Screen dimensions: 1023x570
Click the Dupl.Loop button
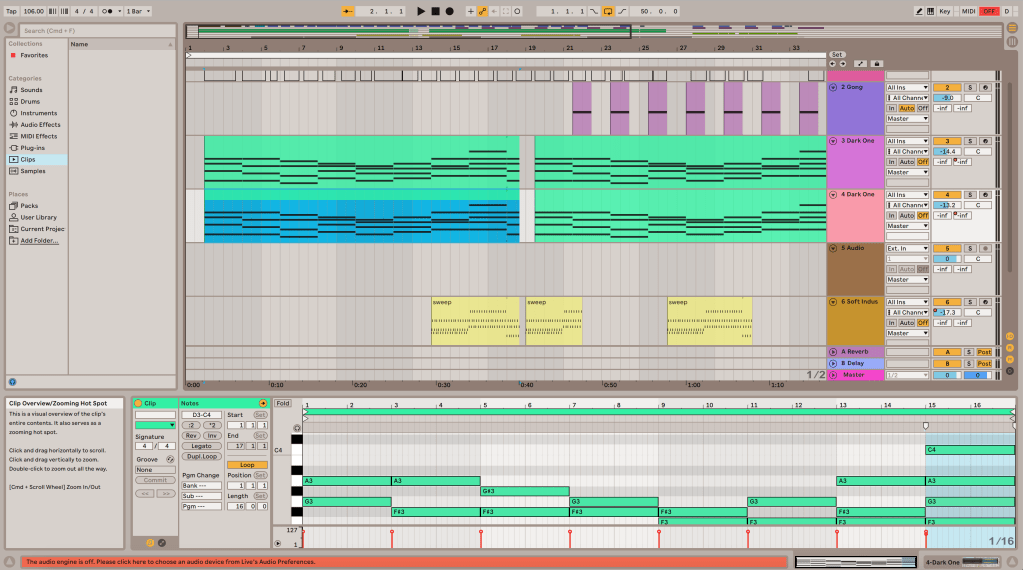202,456
